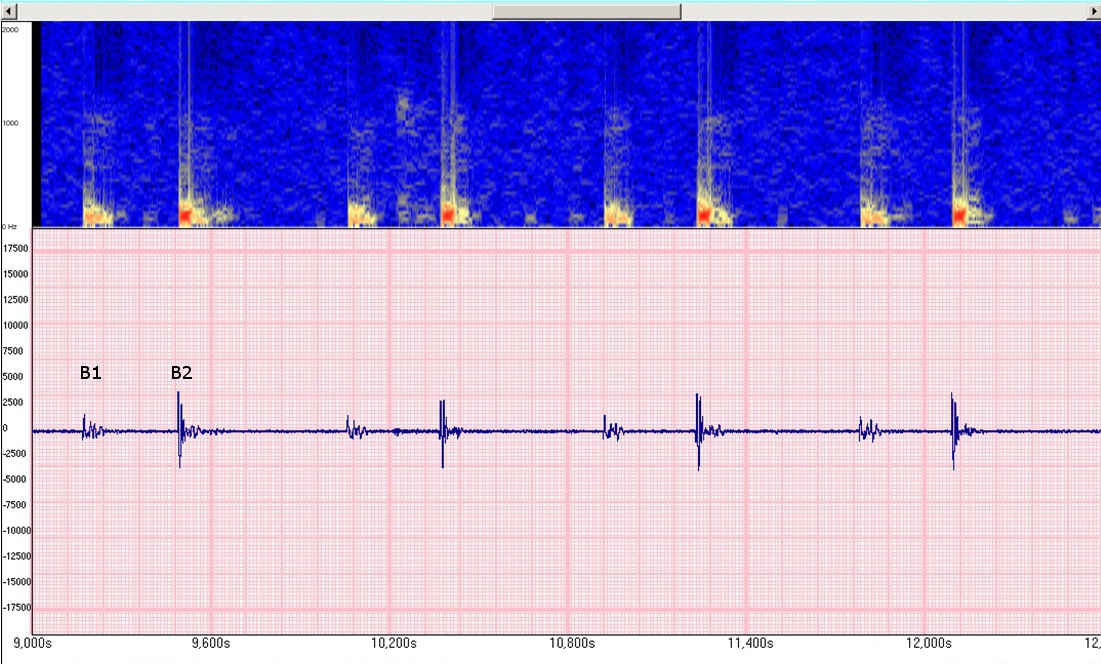1101x664 pixels.
Task: Click the 9,000s time axis label
Action: (x=33, y=641)
